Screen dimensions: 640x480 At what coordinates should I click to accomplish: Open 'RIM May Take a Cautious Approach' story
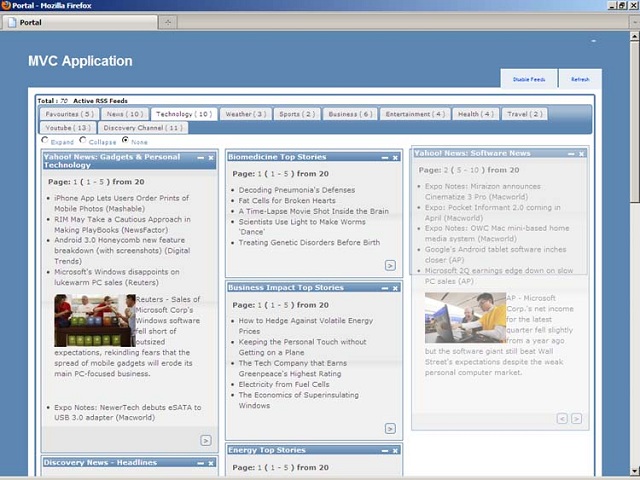pyautogui.click(x=122, y=224)
